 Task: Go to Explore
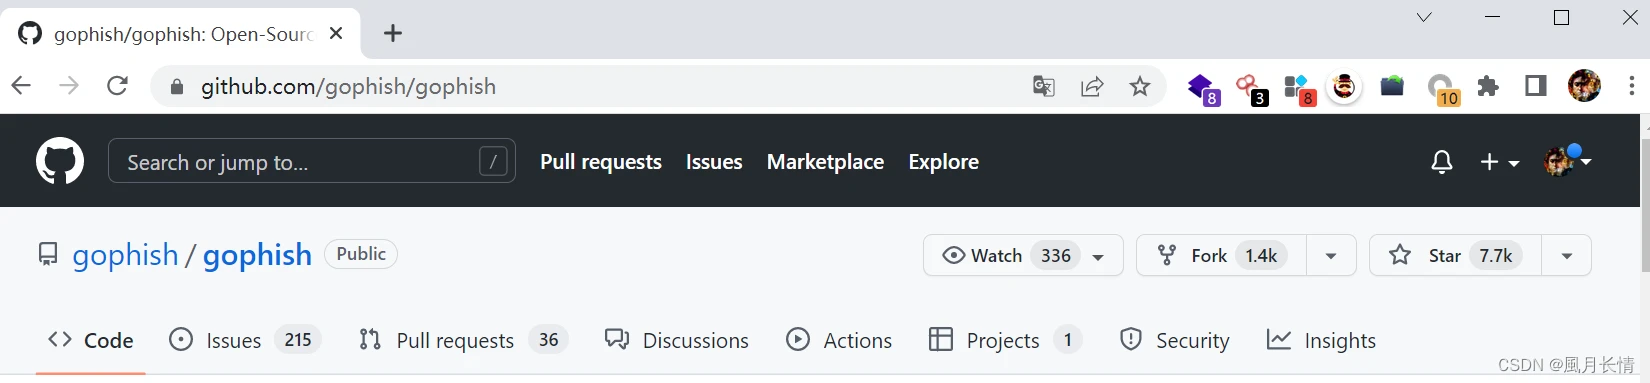coord(943,162)
